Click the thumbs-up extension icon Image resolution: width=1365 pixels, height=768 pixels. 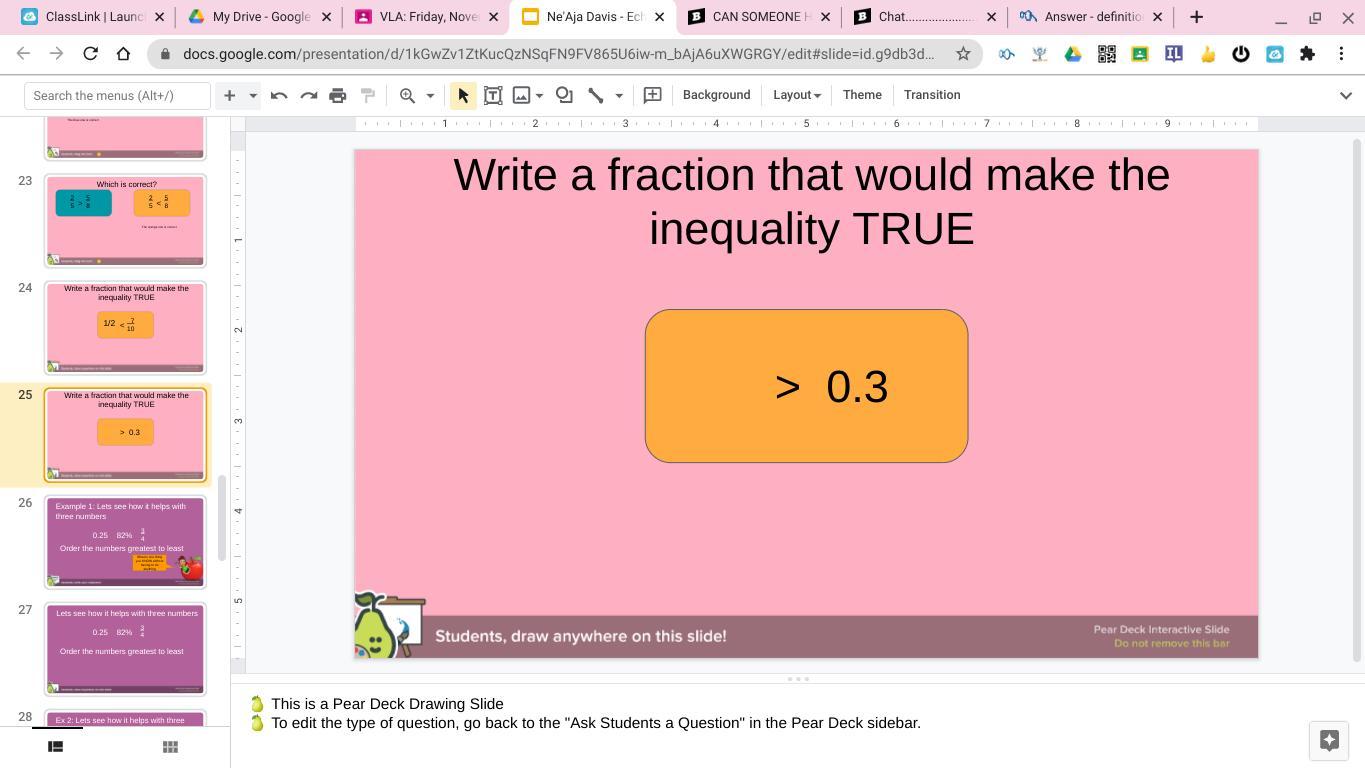(1207, 54)
